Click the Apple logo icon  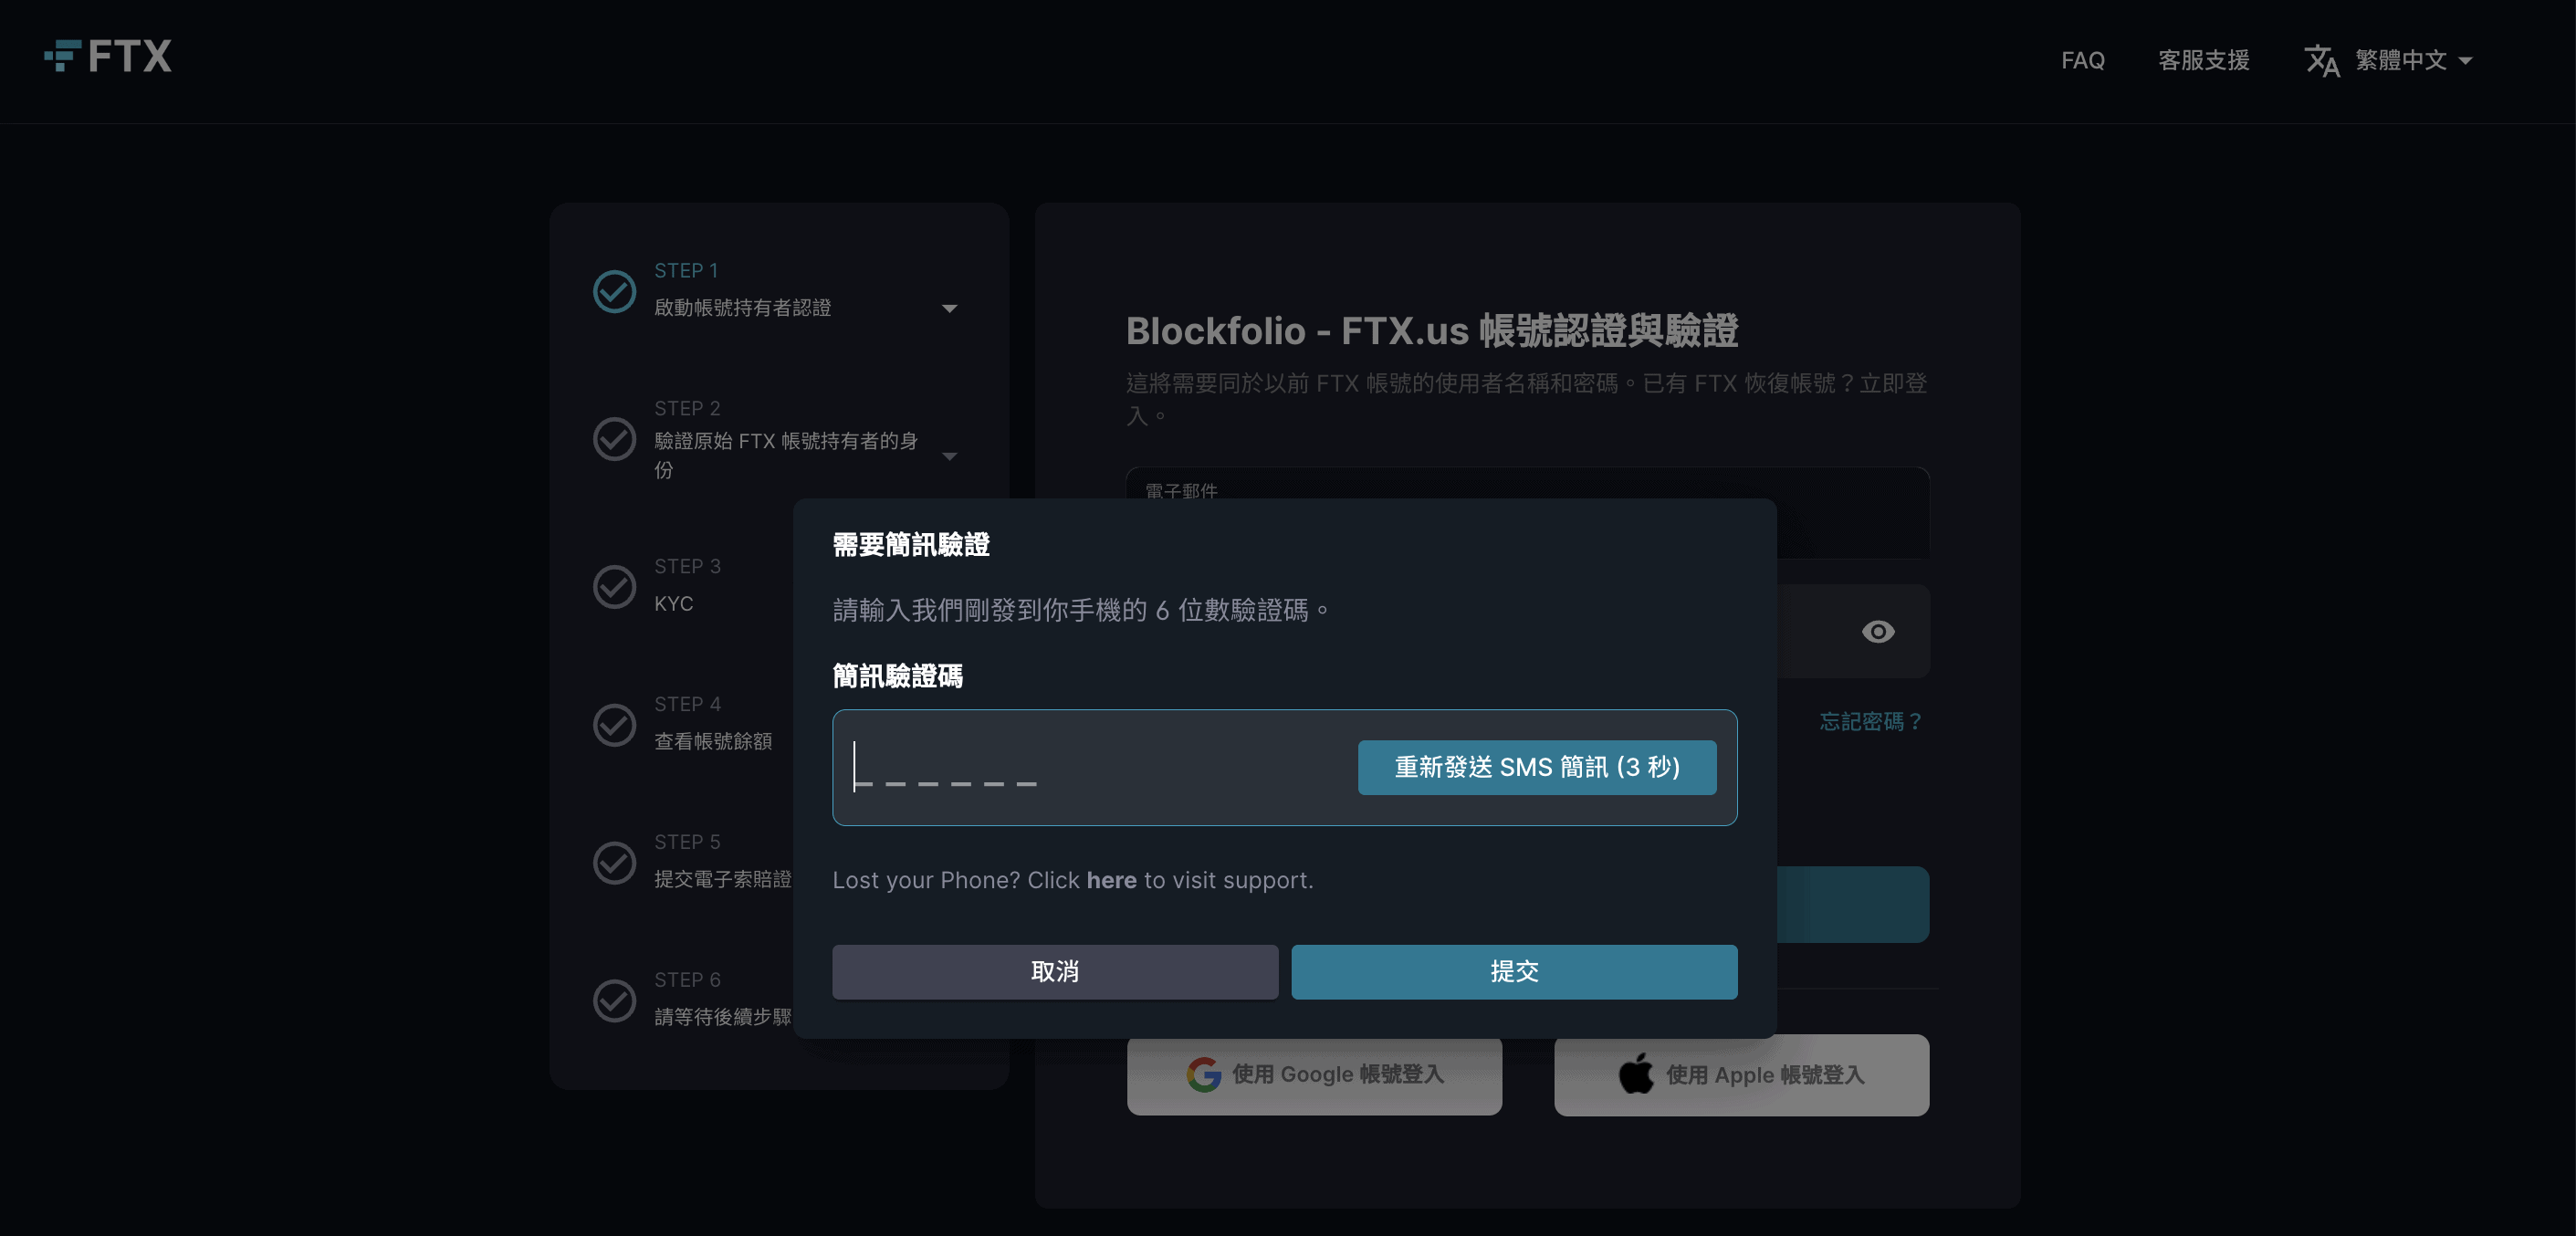click(1636, 1073)
